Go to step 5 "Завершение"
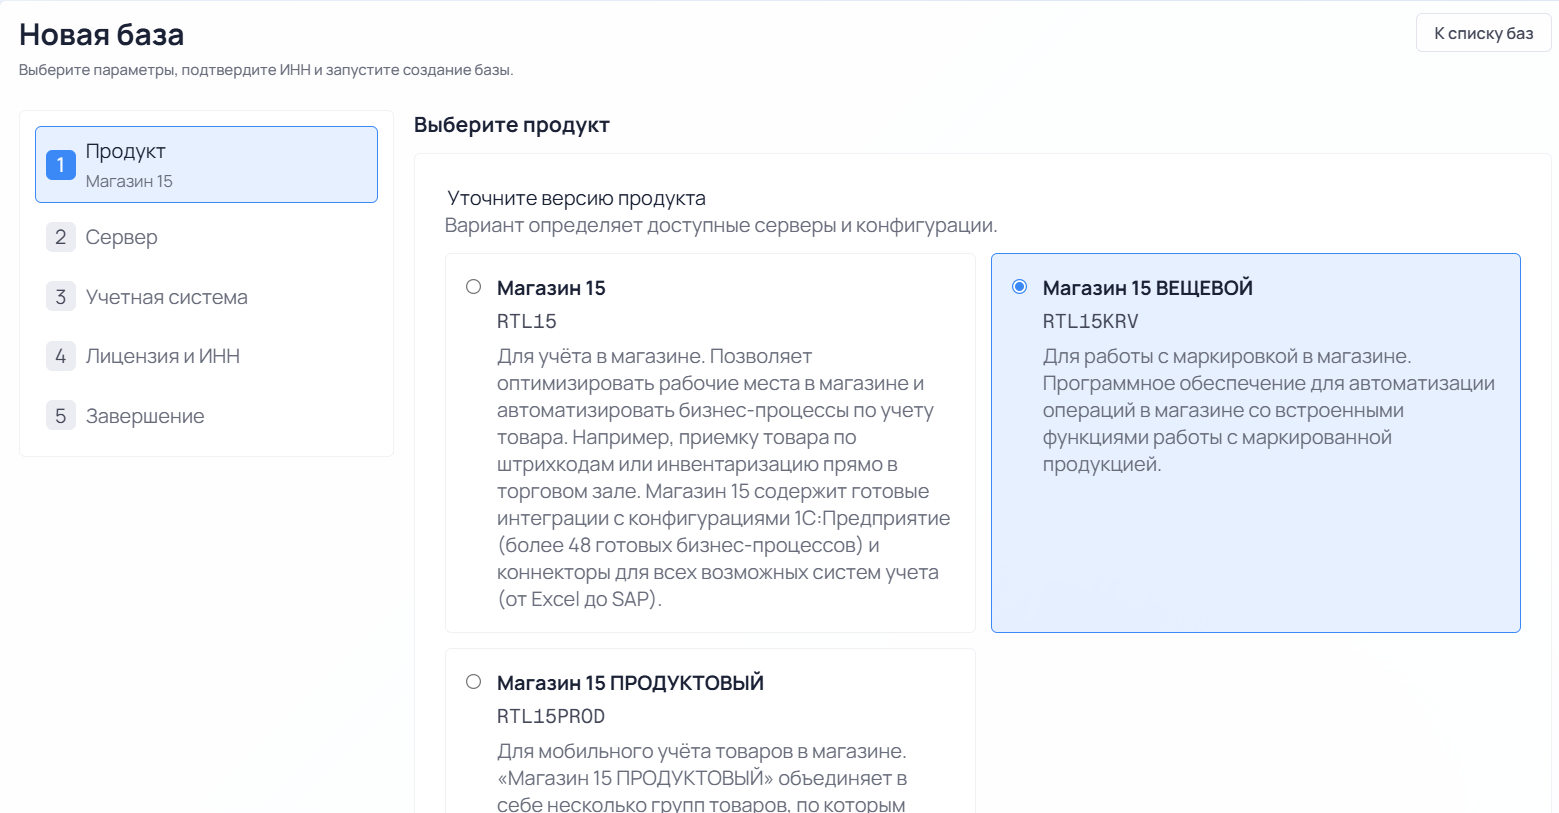This screenshot has width=1559, height=813. 206,416
